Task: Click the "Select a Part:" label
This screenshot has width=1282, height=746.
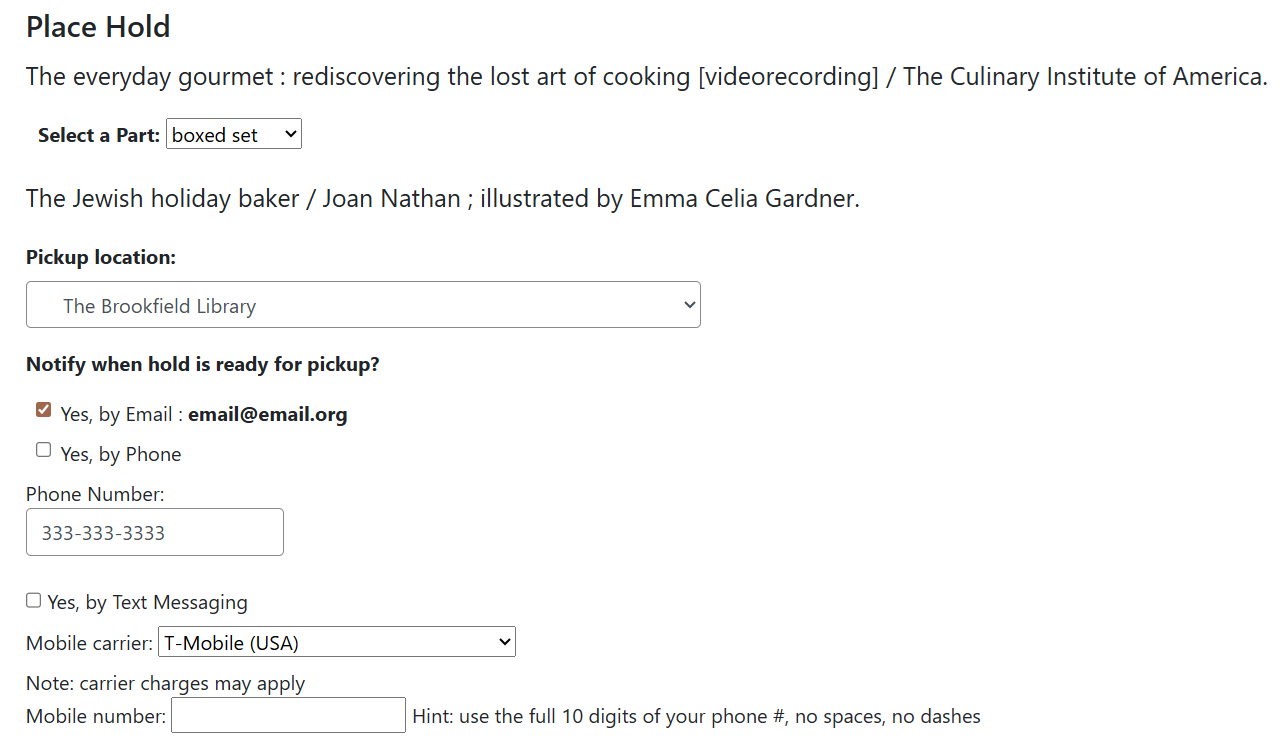Action: 98,135
